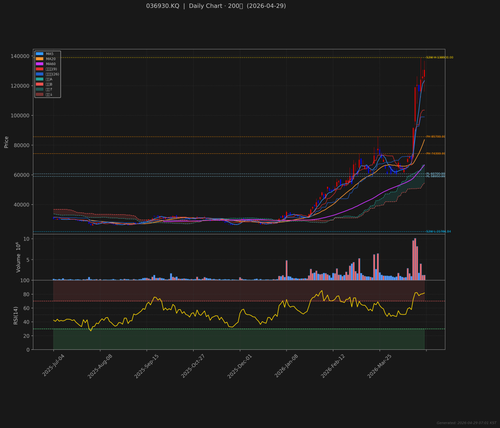Viewport: 500px width, 428px height.
Task: Click the RSI axis tick '80'
Action: pos(26,294)
